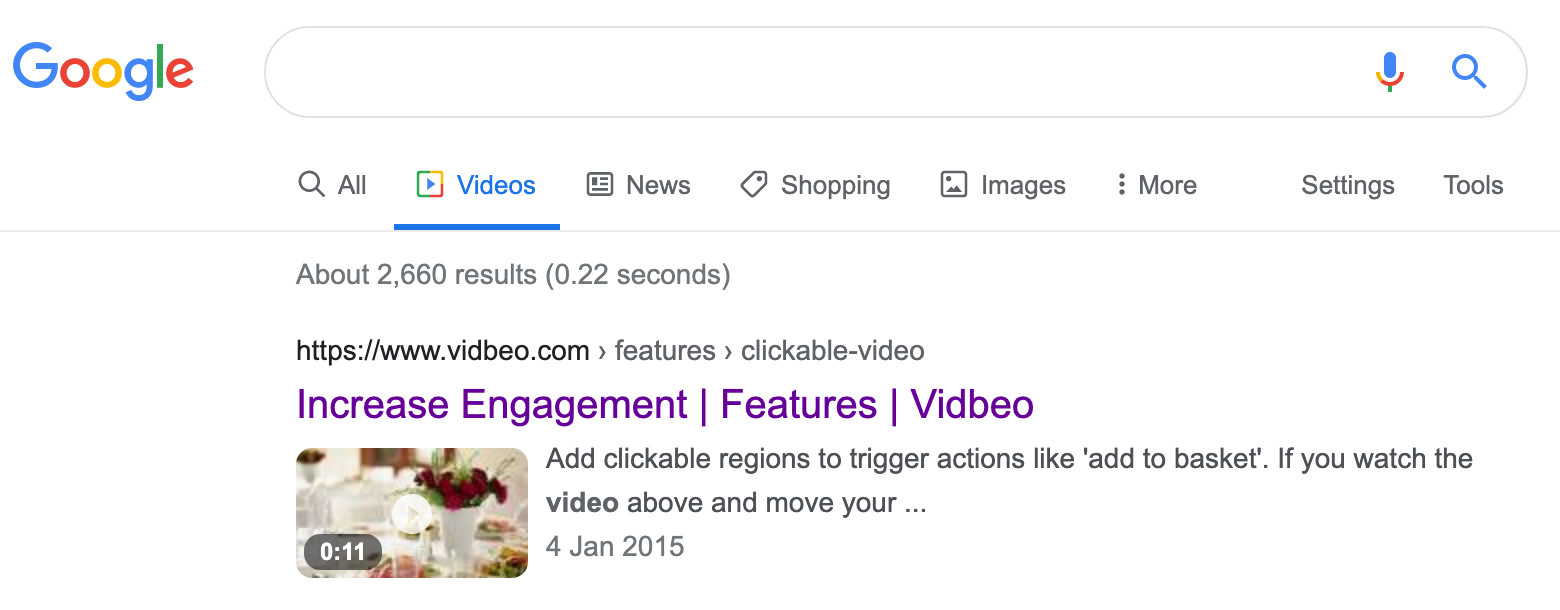Click the three-dot More icon

pos(1122,184)
